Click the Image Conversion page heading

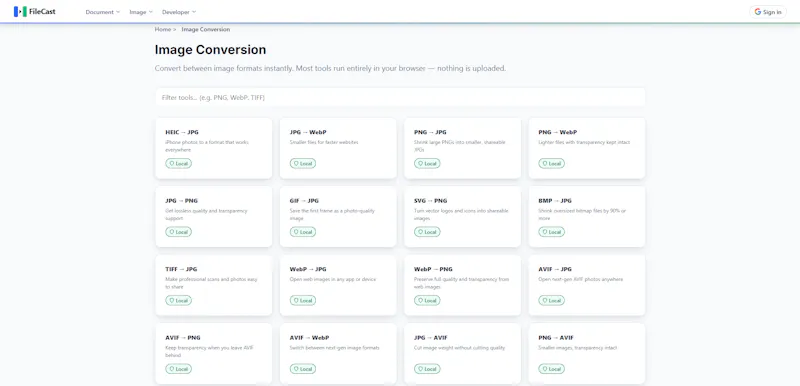coord(210,50)
